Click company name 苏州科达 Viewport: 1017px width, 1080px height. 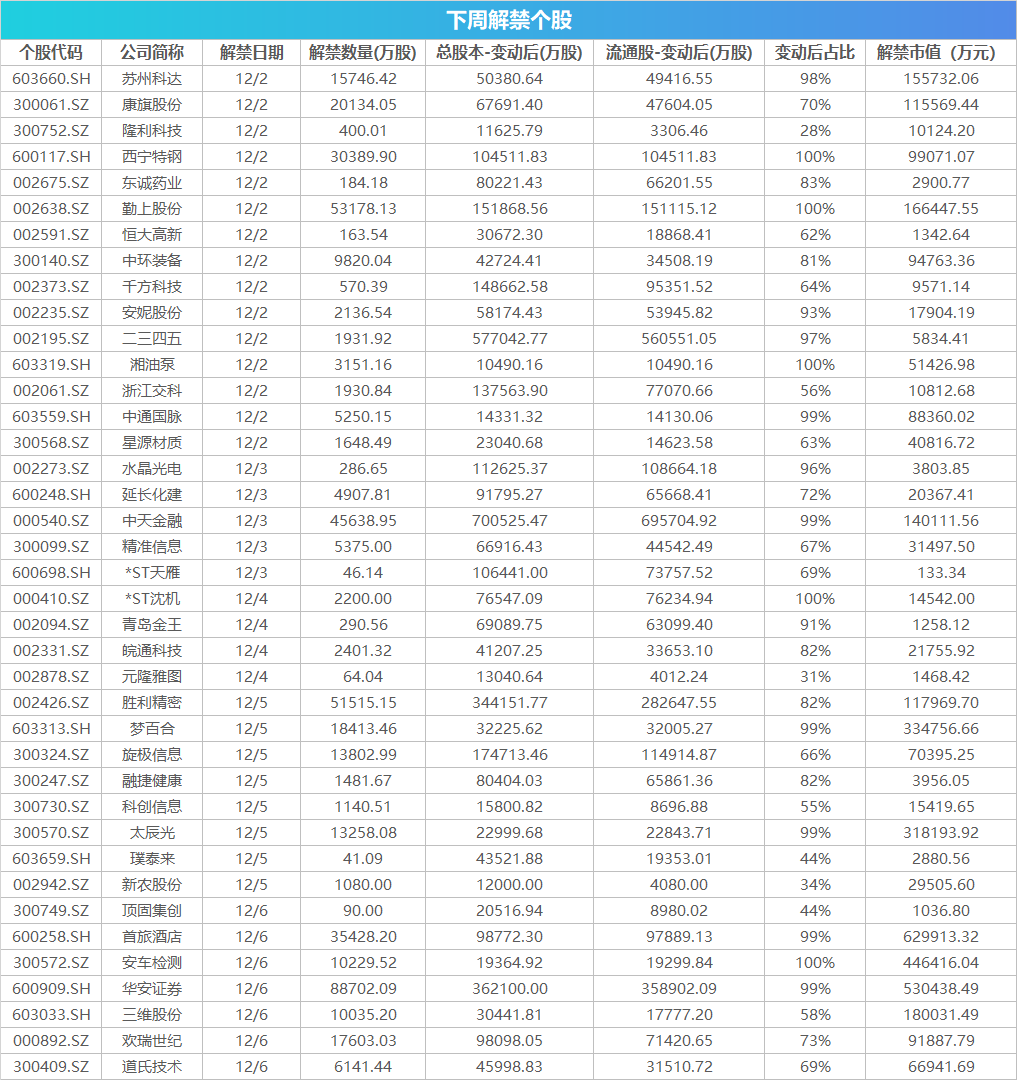pos(152,79)
